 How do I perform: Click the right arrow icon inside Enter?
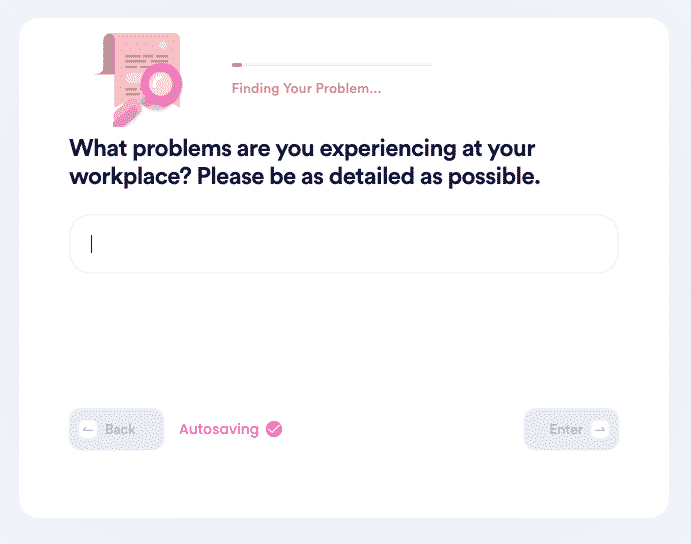(600, 429)
